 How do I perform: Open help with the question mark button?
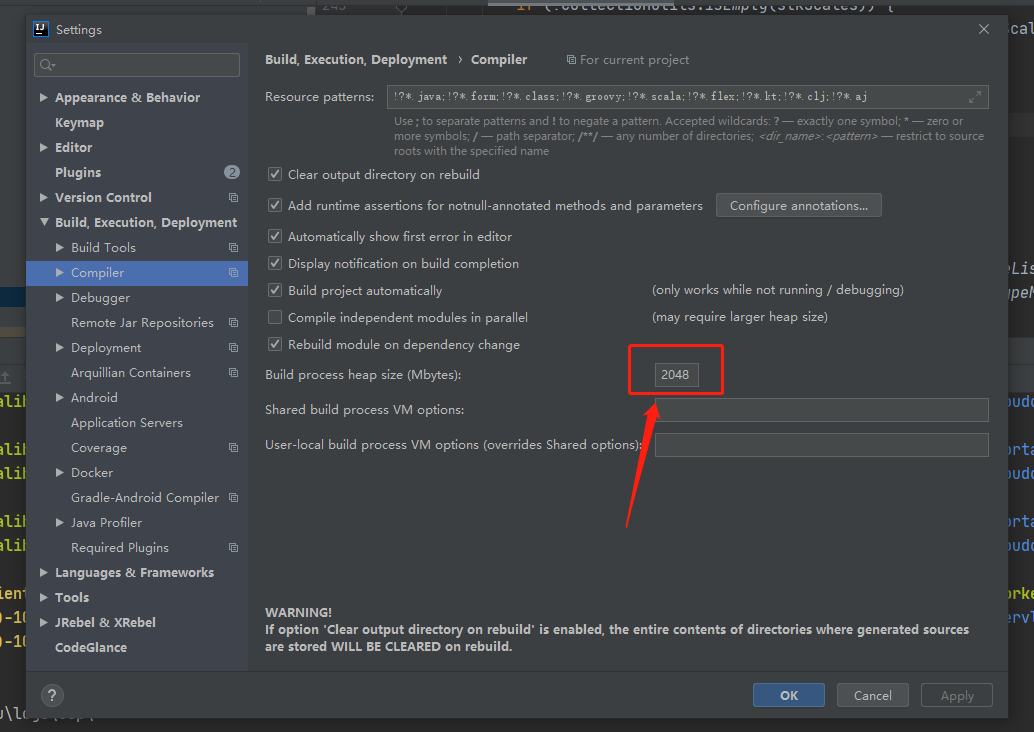point(52,695)
